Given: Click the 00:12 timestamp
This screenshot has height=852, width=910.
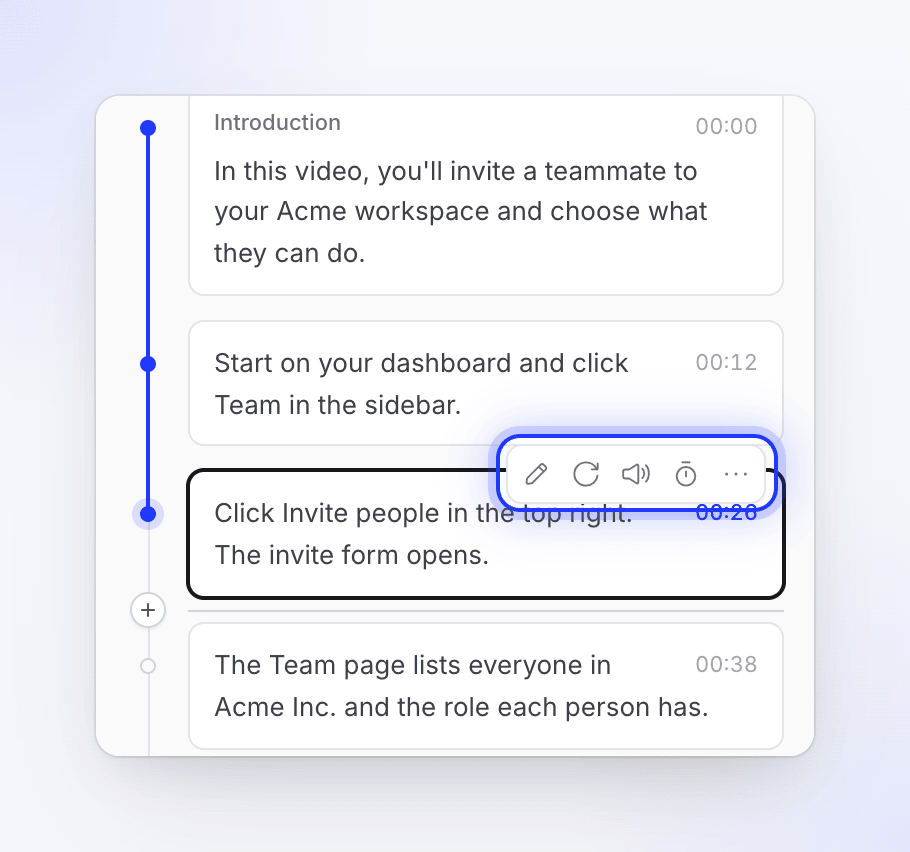Looking at the screenshot, I should tap(726, 362).
